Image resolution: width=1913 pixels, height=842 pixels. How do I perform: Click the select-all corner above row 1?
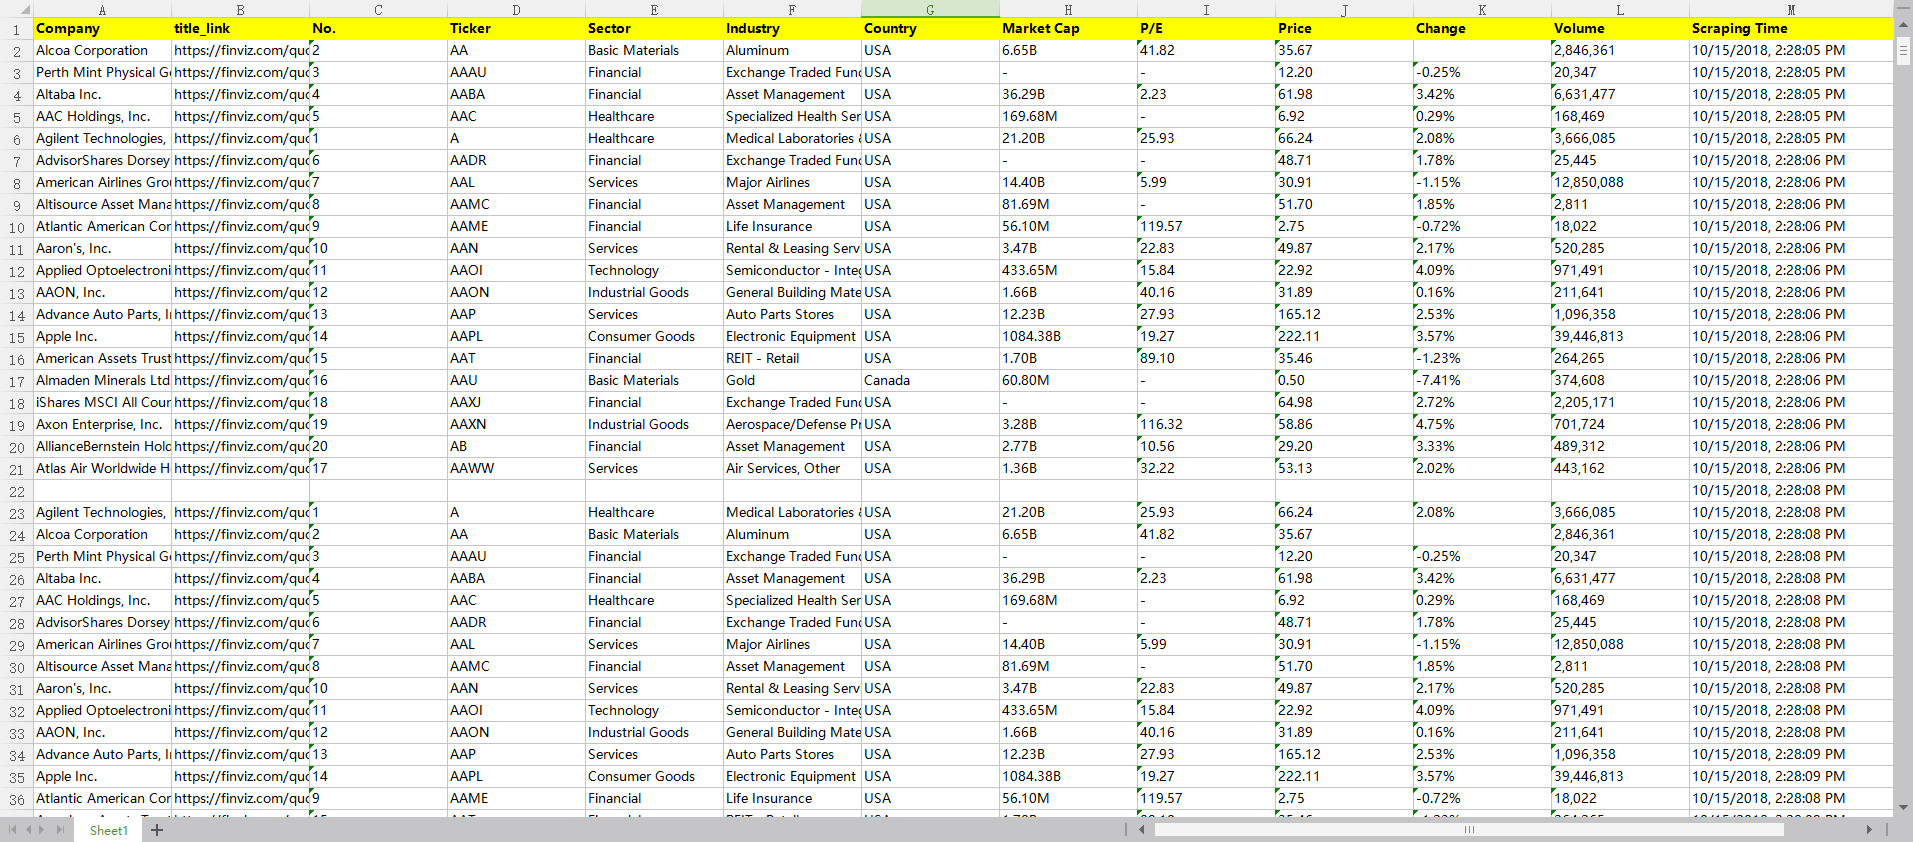pyautogui.click(x=16, y=9)
